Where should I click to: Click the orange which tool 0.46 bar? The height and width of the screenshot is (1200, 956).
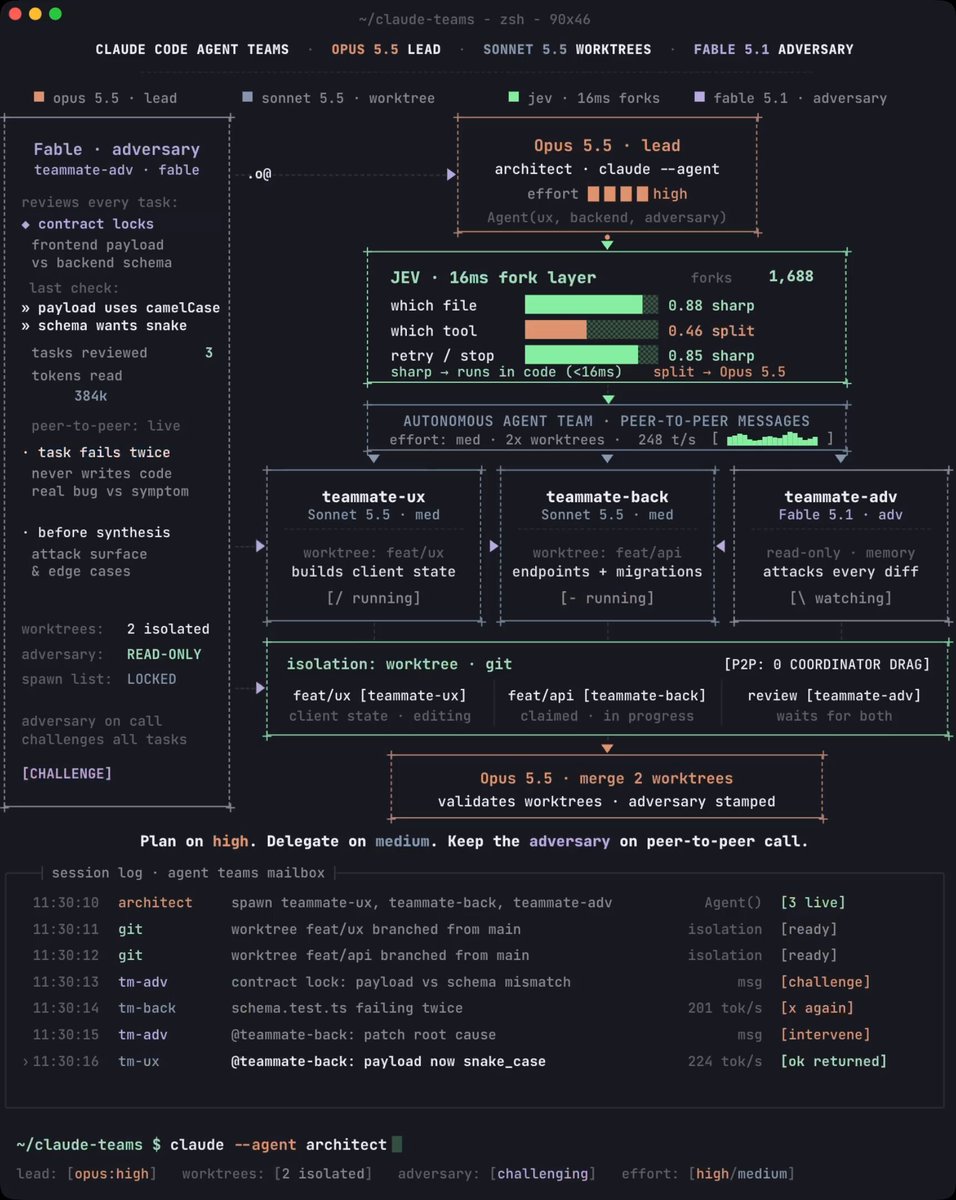click(x=556, y=330)
